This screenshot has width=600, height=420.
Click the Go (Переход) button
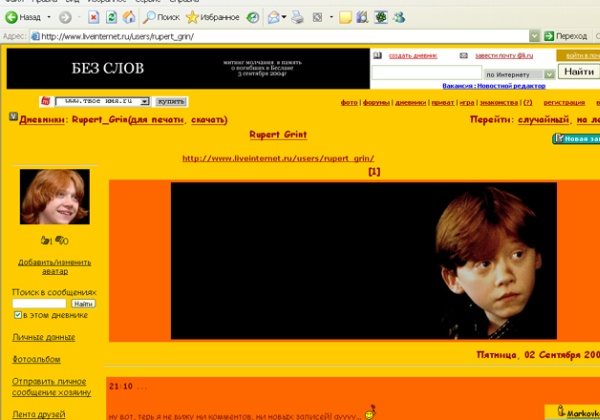pyautogui.click(x=566, y=36)
